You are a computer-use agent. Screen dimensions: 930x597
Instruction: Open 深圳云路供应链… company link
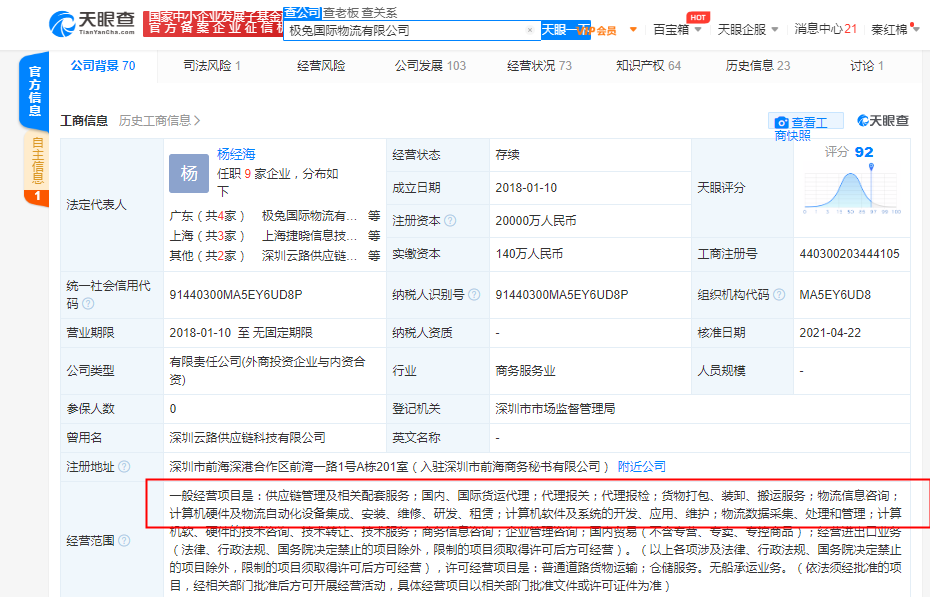310,256
